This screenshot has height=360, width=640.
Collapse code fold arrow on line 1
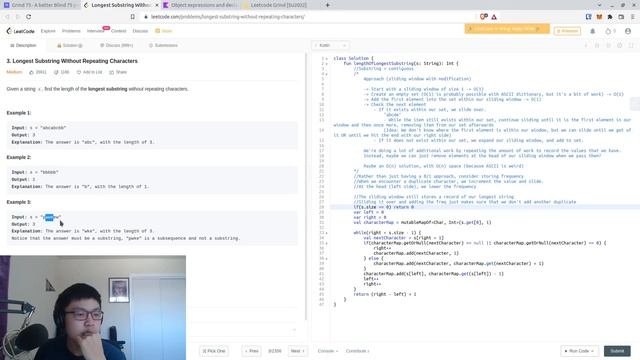click(x=327, y=58)
